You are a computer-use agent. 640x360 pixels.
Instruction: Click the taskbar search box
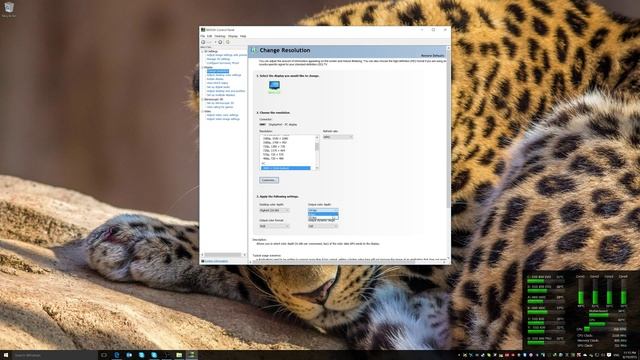pos(55,355)
